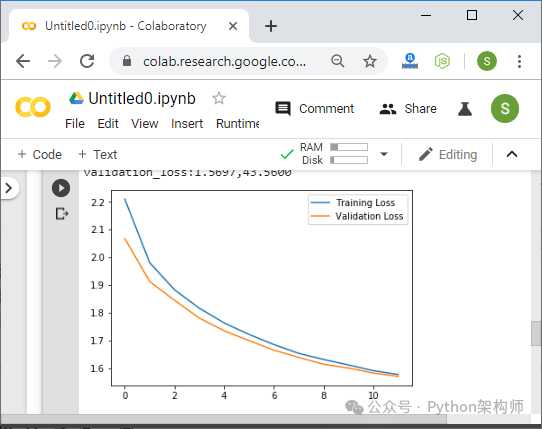
Task: Close the Untitled0.ipynb browser tab
Action: pos(233,26)
